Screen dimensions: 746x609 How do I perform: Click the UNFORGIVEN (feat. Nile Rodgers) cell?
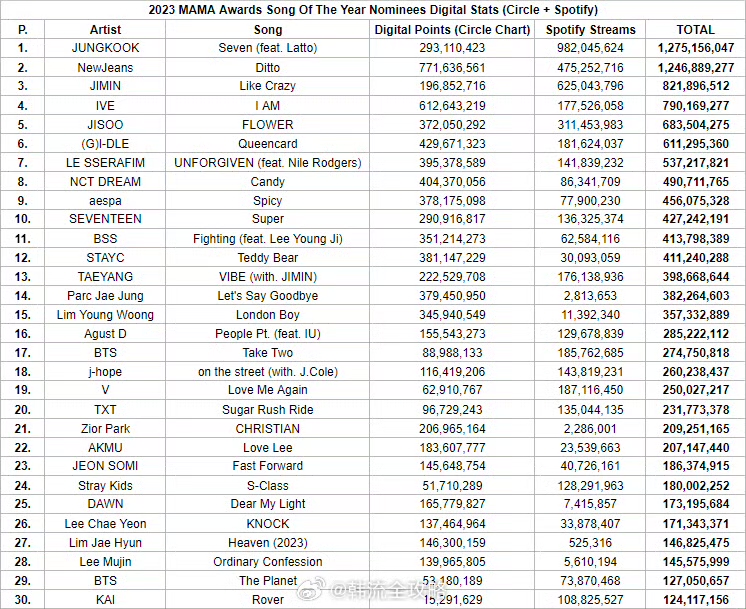point(267,163)
